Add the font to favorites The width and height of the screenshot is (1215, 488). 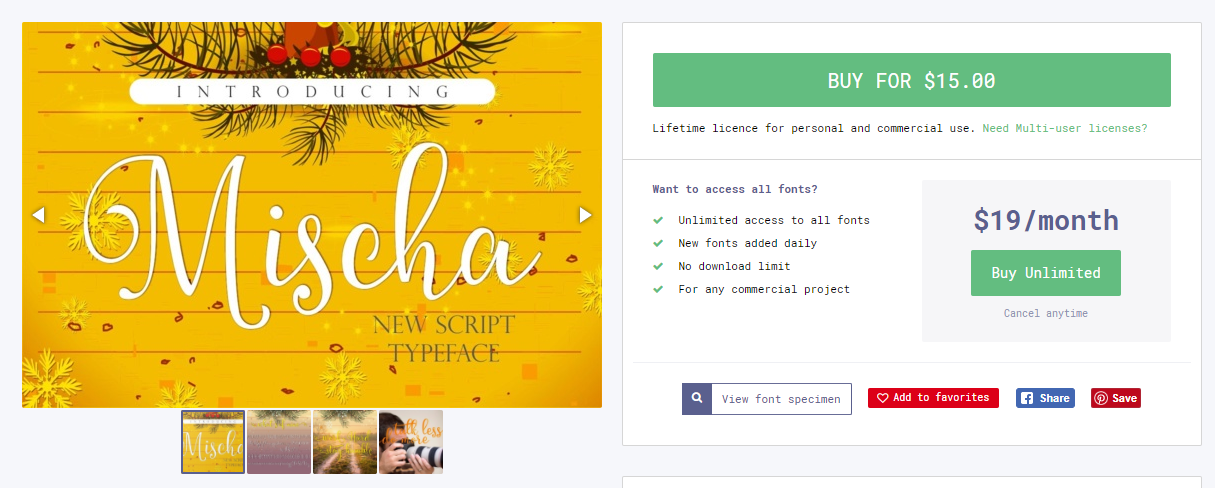[933, 398]
